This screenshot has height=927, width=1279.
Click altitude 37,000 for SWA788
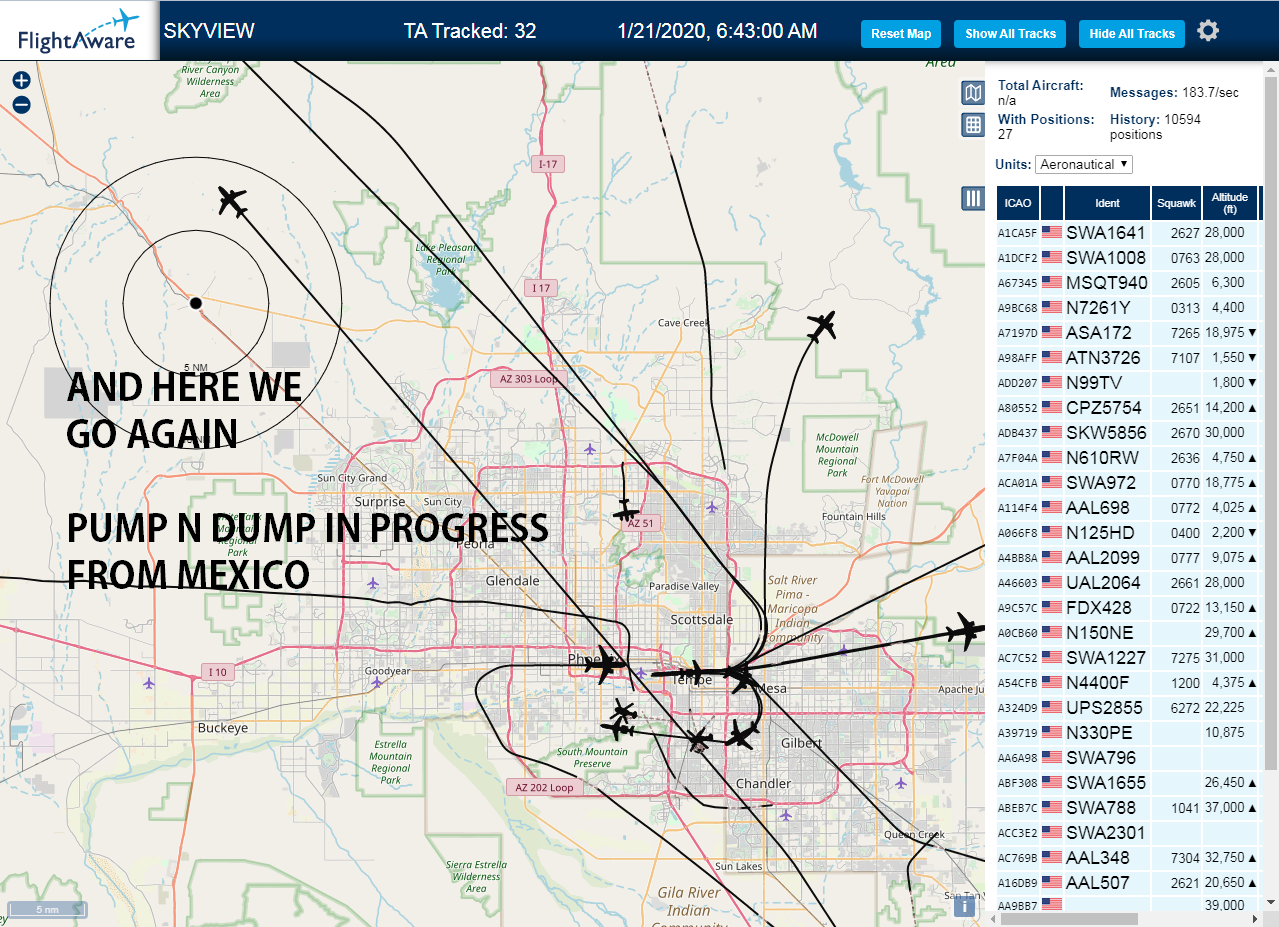pyautogui.click(x=1225, y=807)
